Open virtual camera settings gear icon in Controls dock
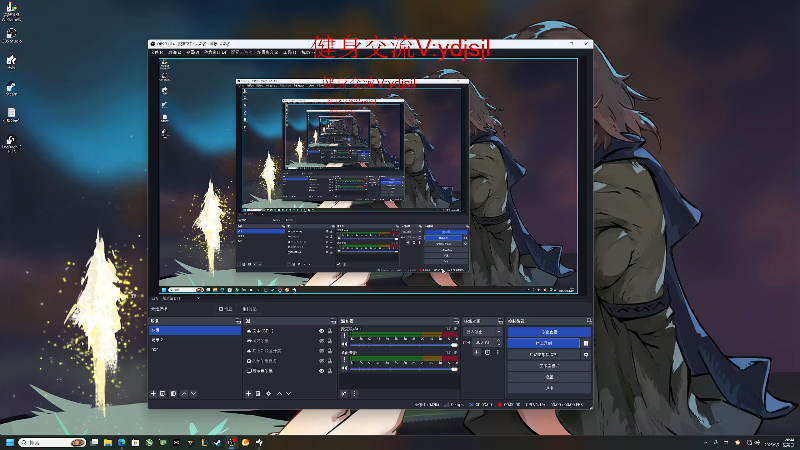Viewport: 800px width, 450px height. click(586, 354)
